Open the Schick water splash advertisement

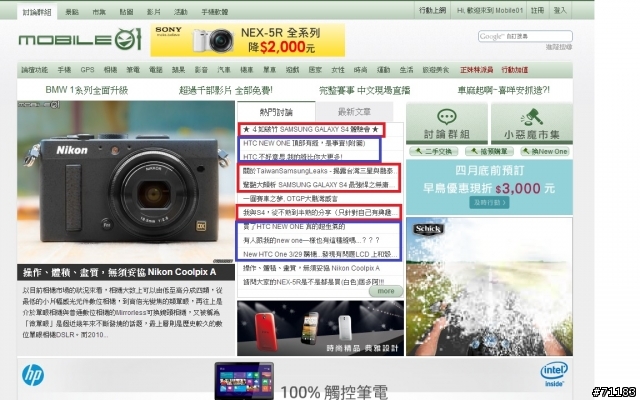click(489, 287)
